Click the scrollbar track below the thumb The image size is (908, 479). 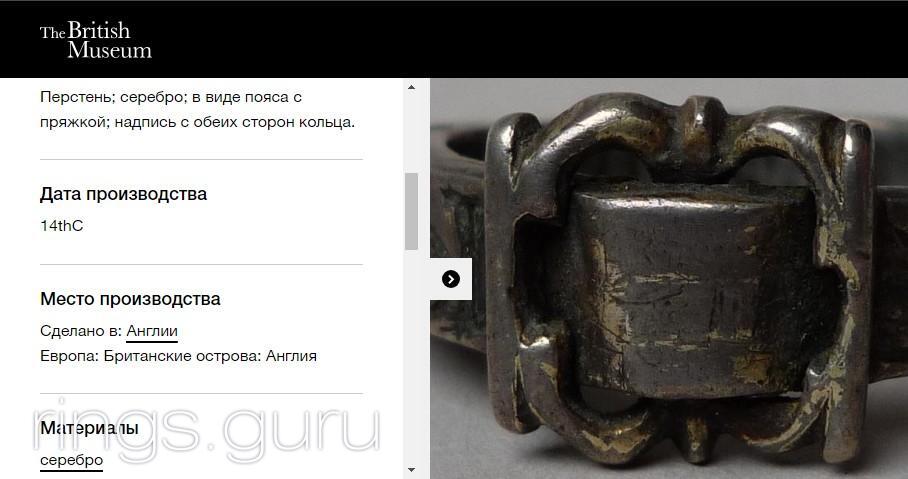(x=411, y=356)
